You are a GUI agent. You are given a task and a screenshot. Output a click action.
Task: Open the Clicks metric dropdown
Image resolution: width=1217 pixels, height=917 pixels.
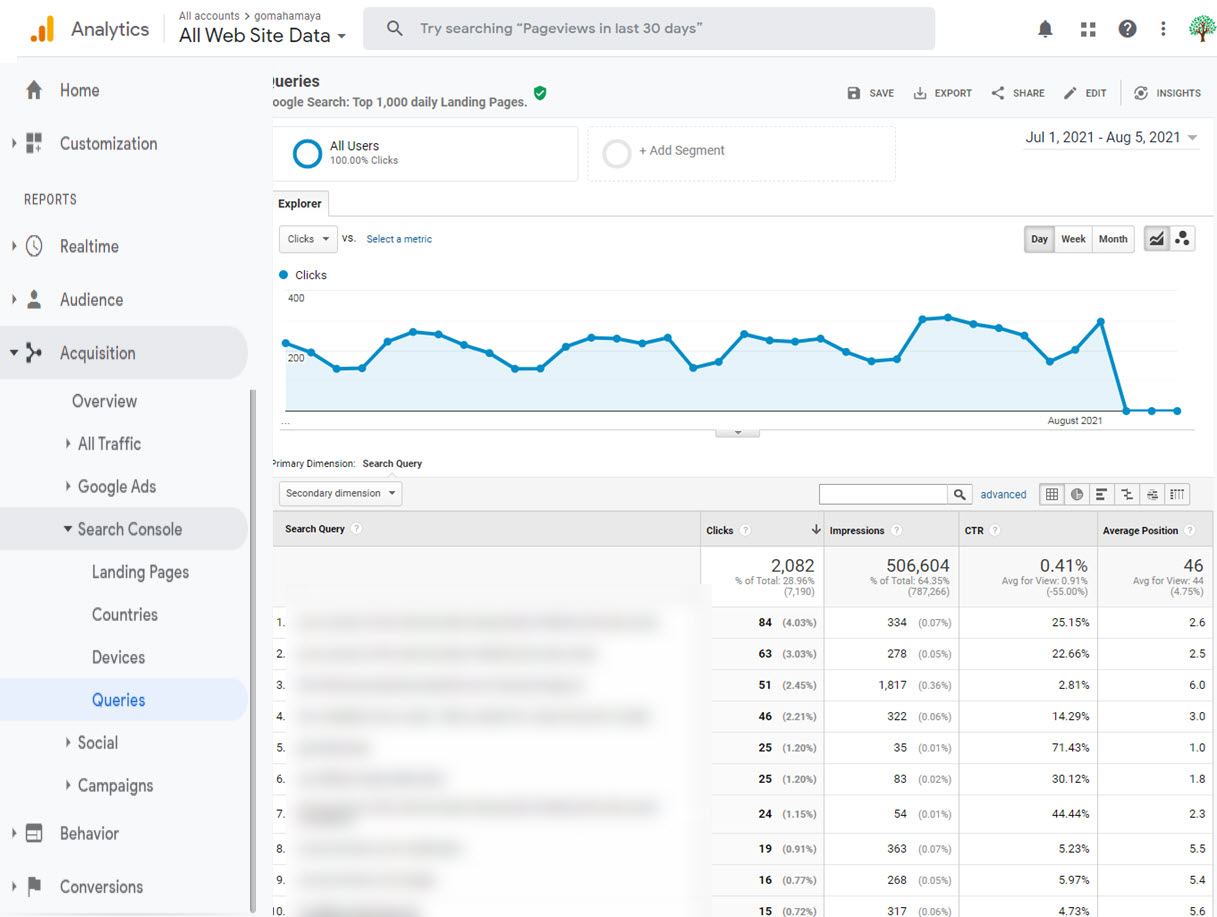(308, 239)
